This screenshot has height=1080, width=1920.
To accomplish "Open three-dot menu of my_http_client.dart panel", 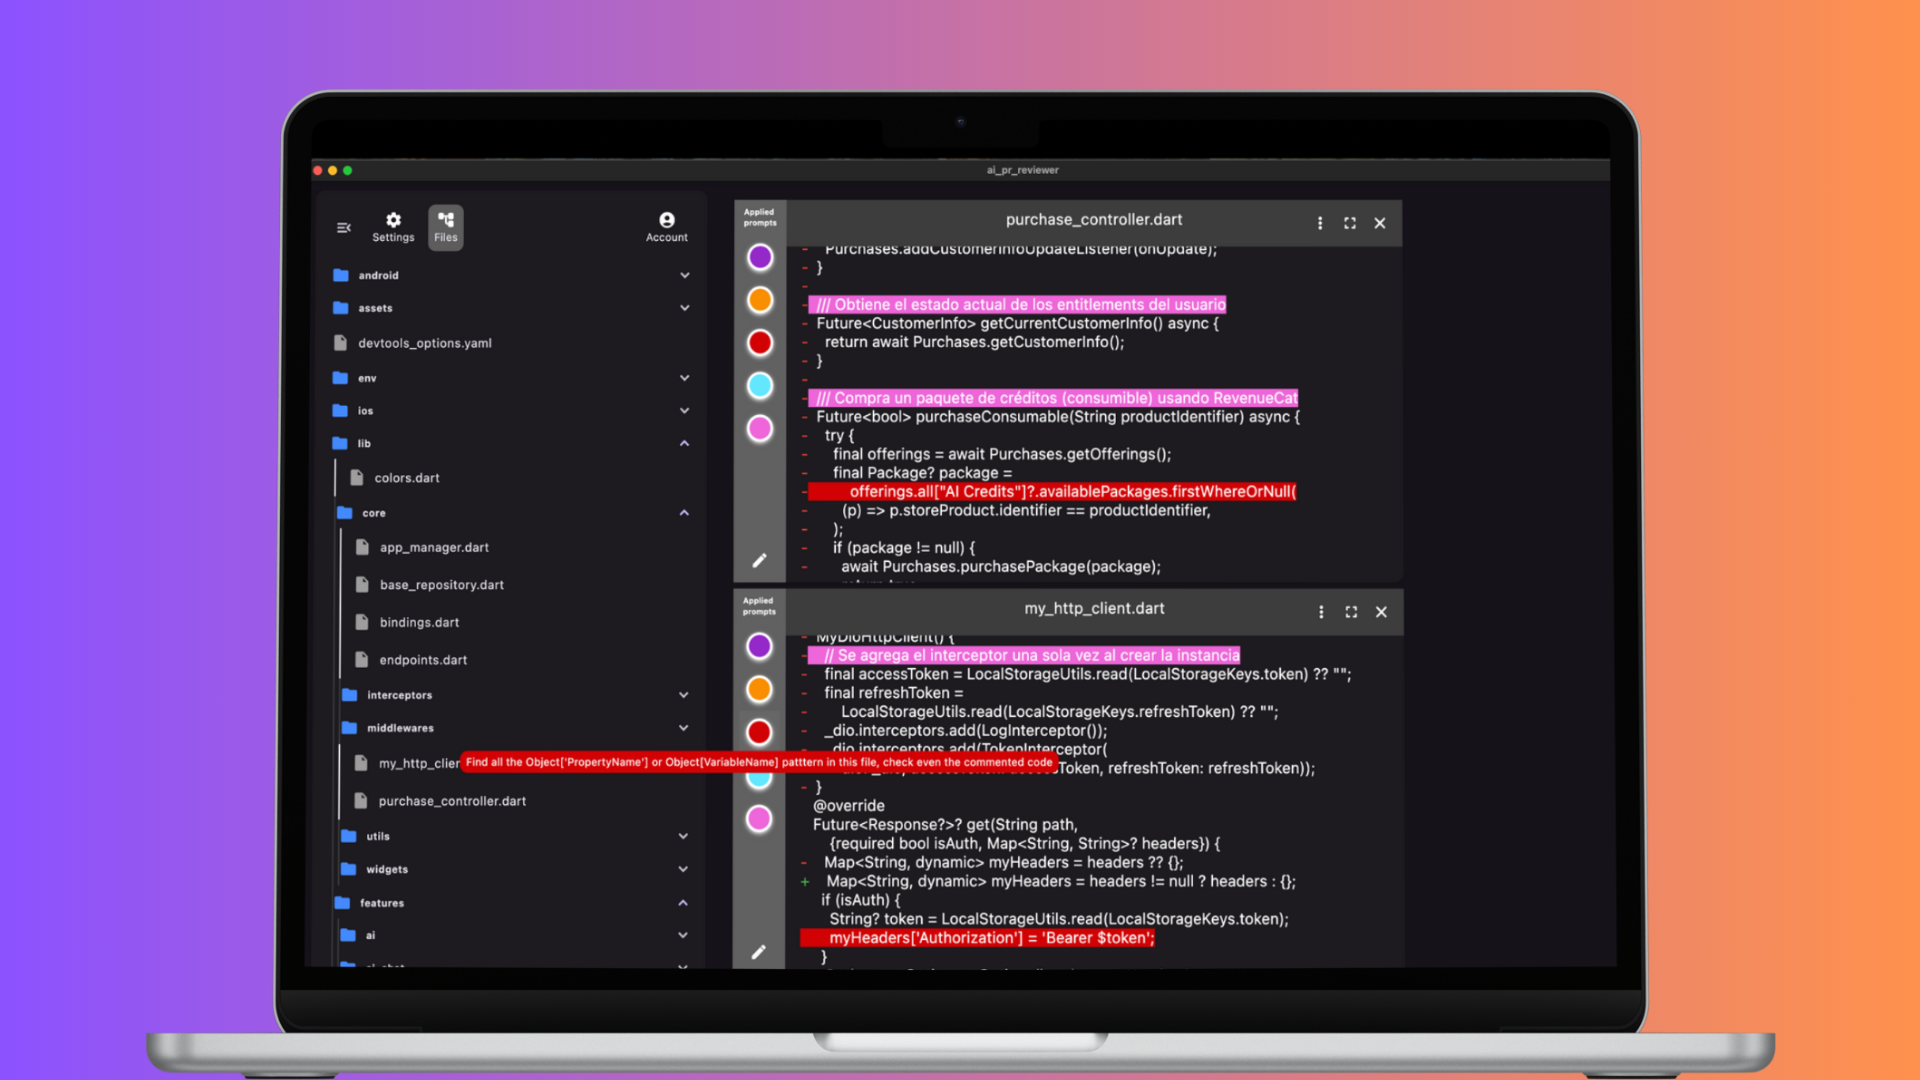I will coord(1321,612).
